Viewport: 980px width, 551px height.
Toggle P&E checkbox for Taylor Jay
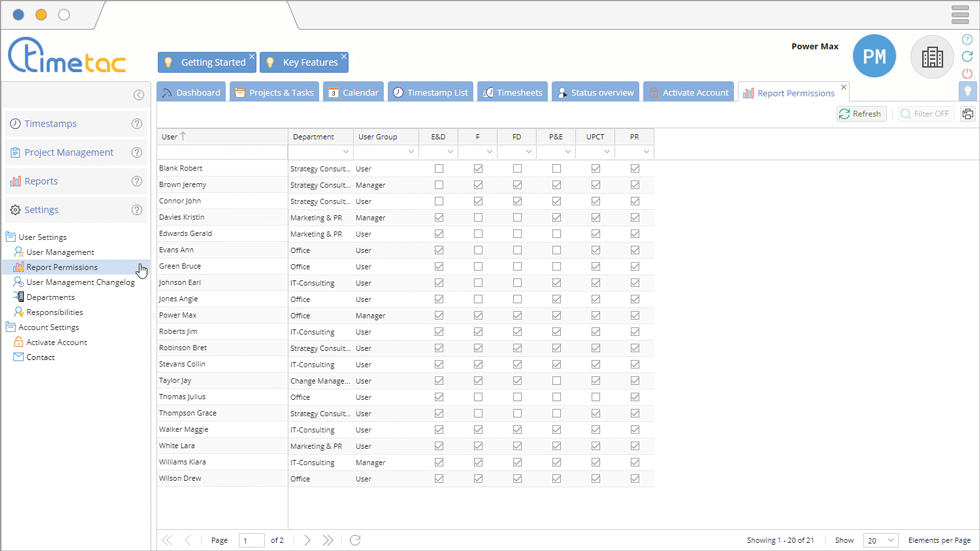point(556,380)
